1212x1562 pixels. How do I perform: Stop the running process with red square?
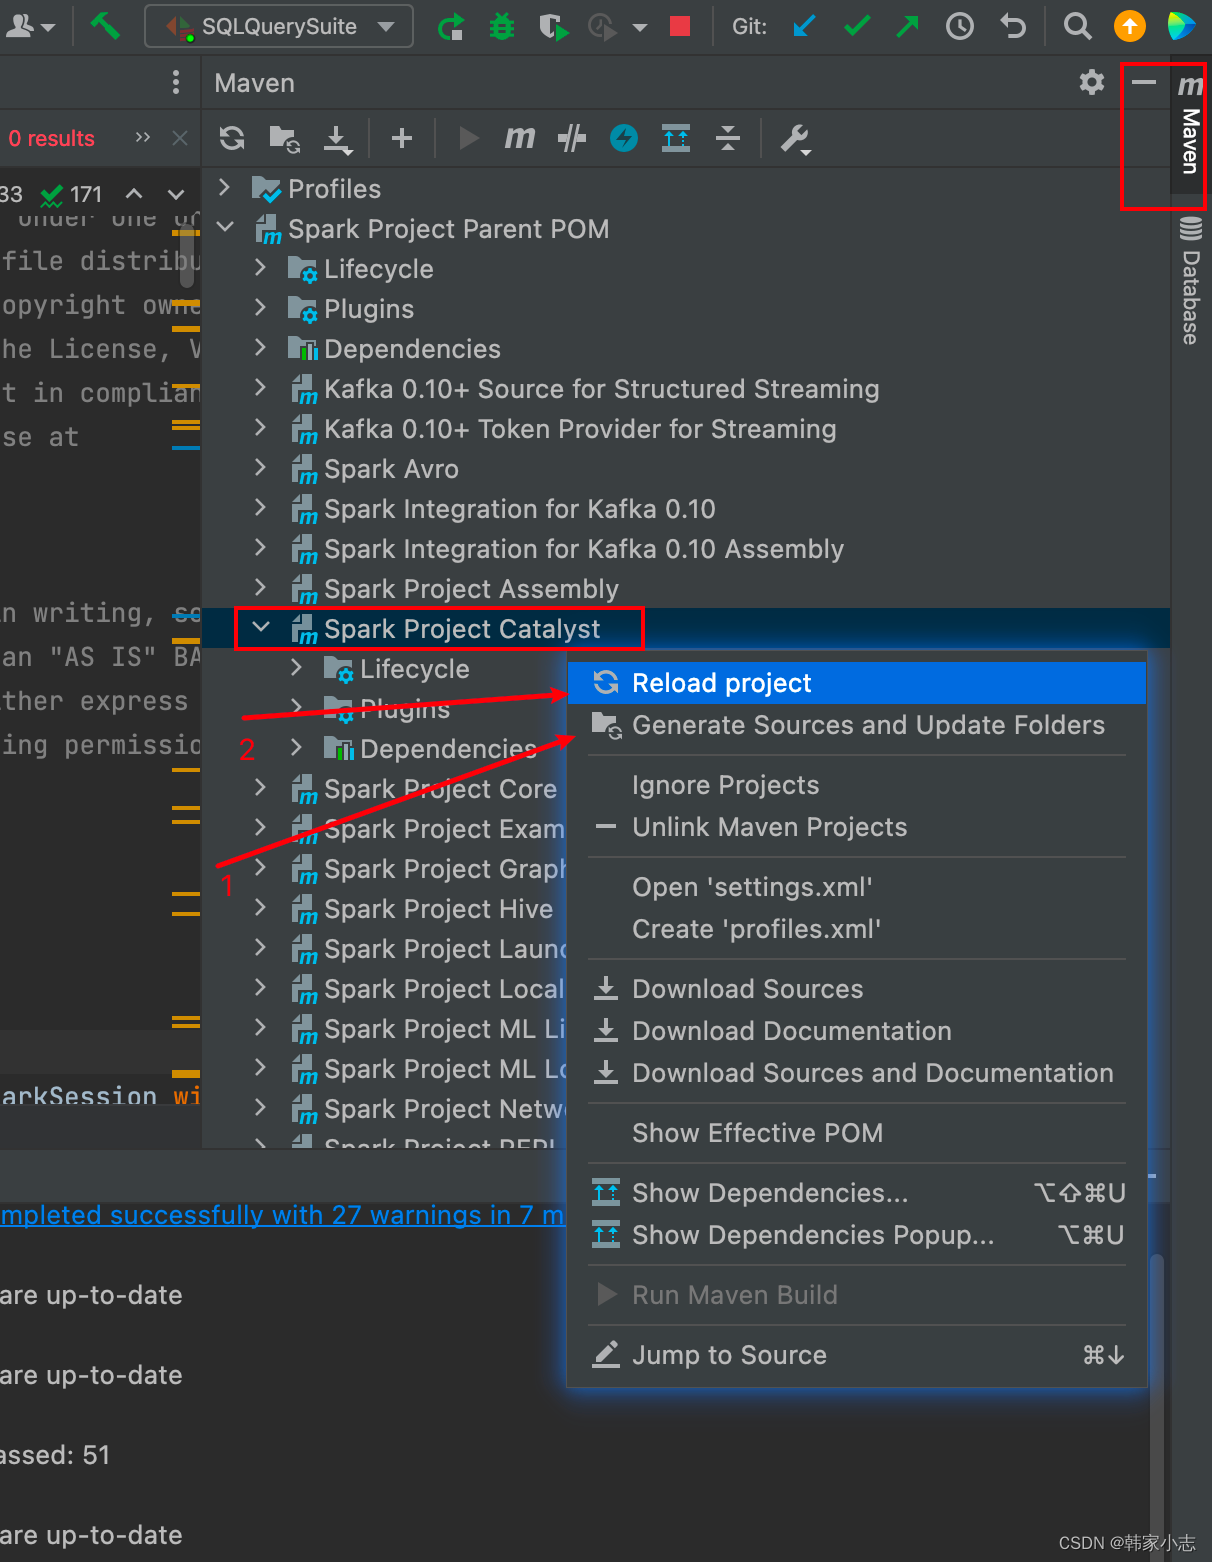[x=680, y=26]
